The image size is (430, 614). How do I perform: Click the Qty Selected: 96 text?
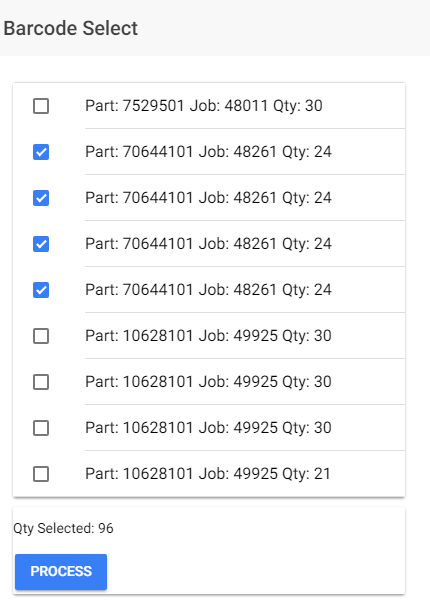(63, 528)
